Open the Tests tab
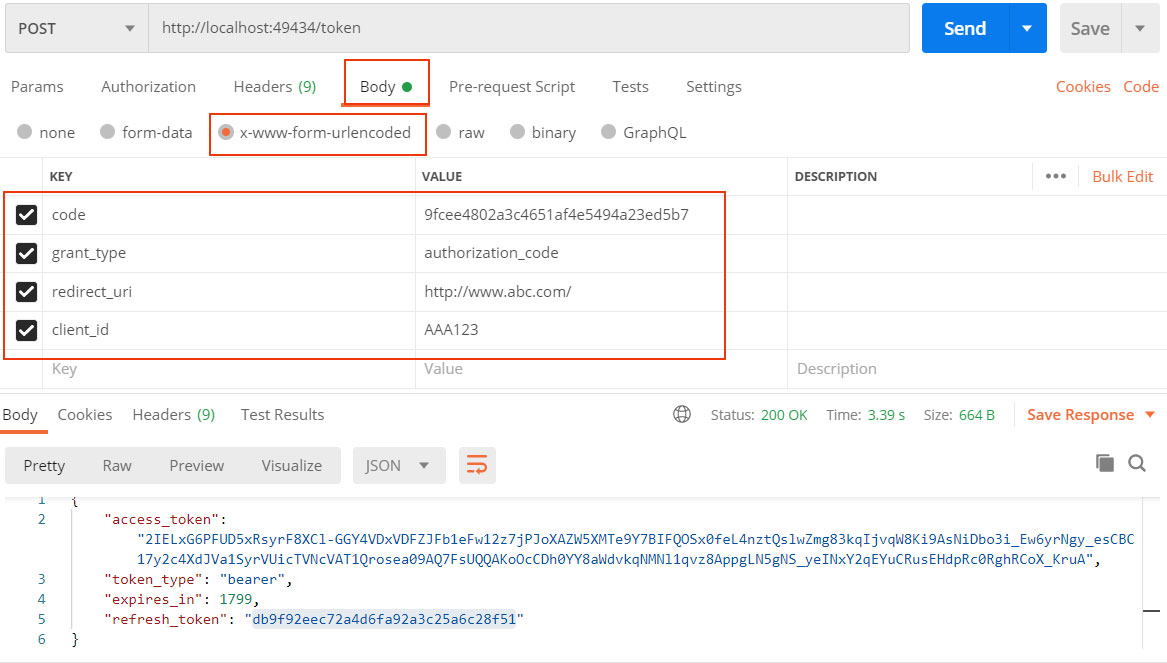 pos(630,86)
